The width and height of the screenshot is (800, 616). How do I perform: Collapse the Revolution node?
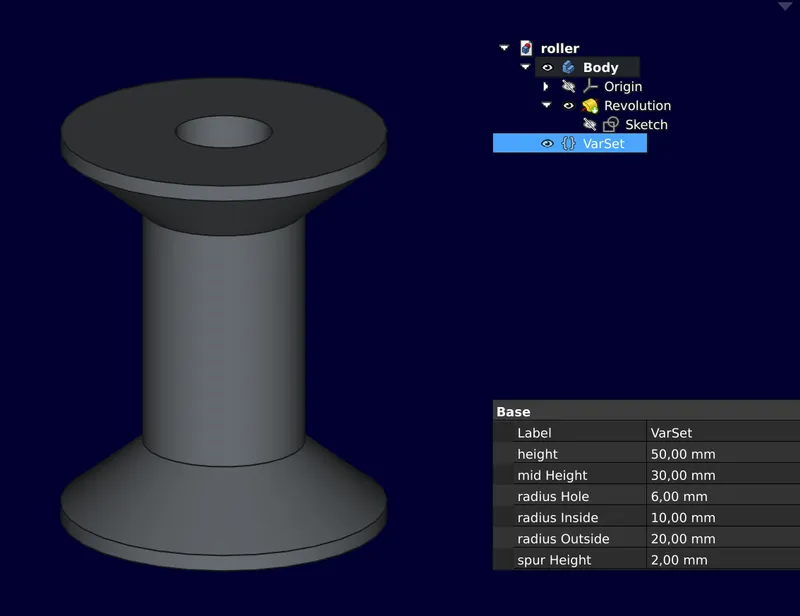coord(546,105)
